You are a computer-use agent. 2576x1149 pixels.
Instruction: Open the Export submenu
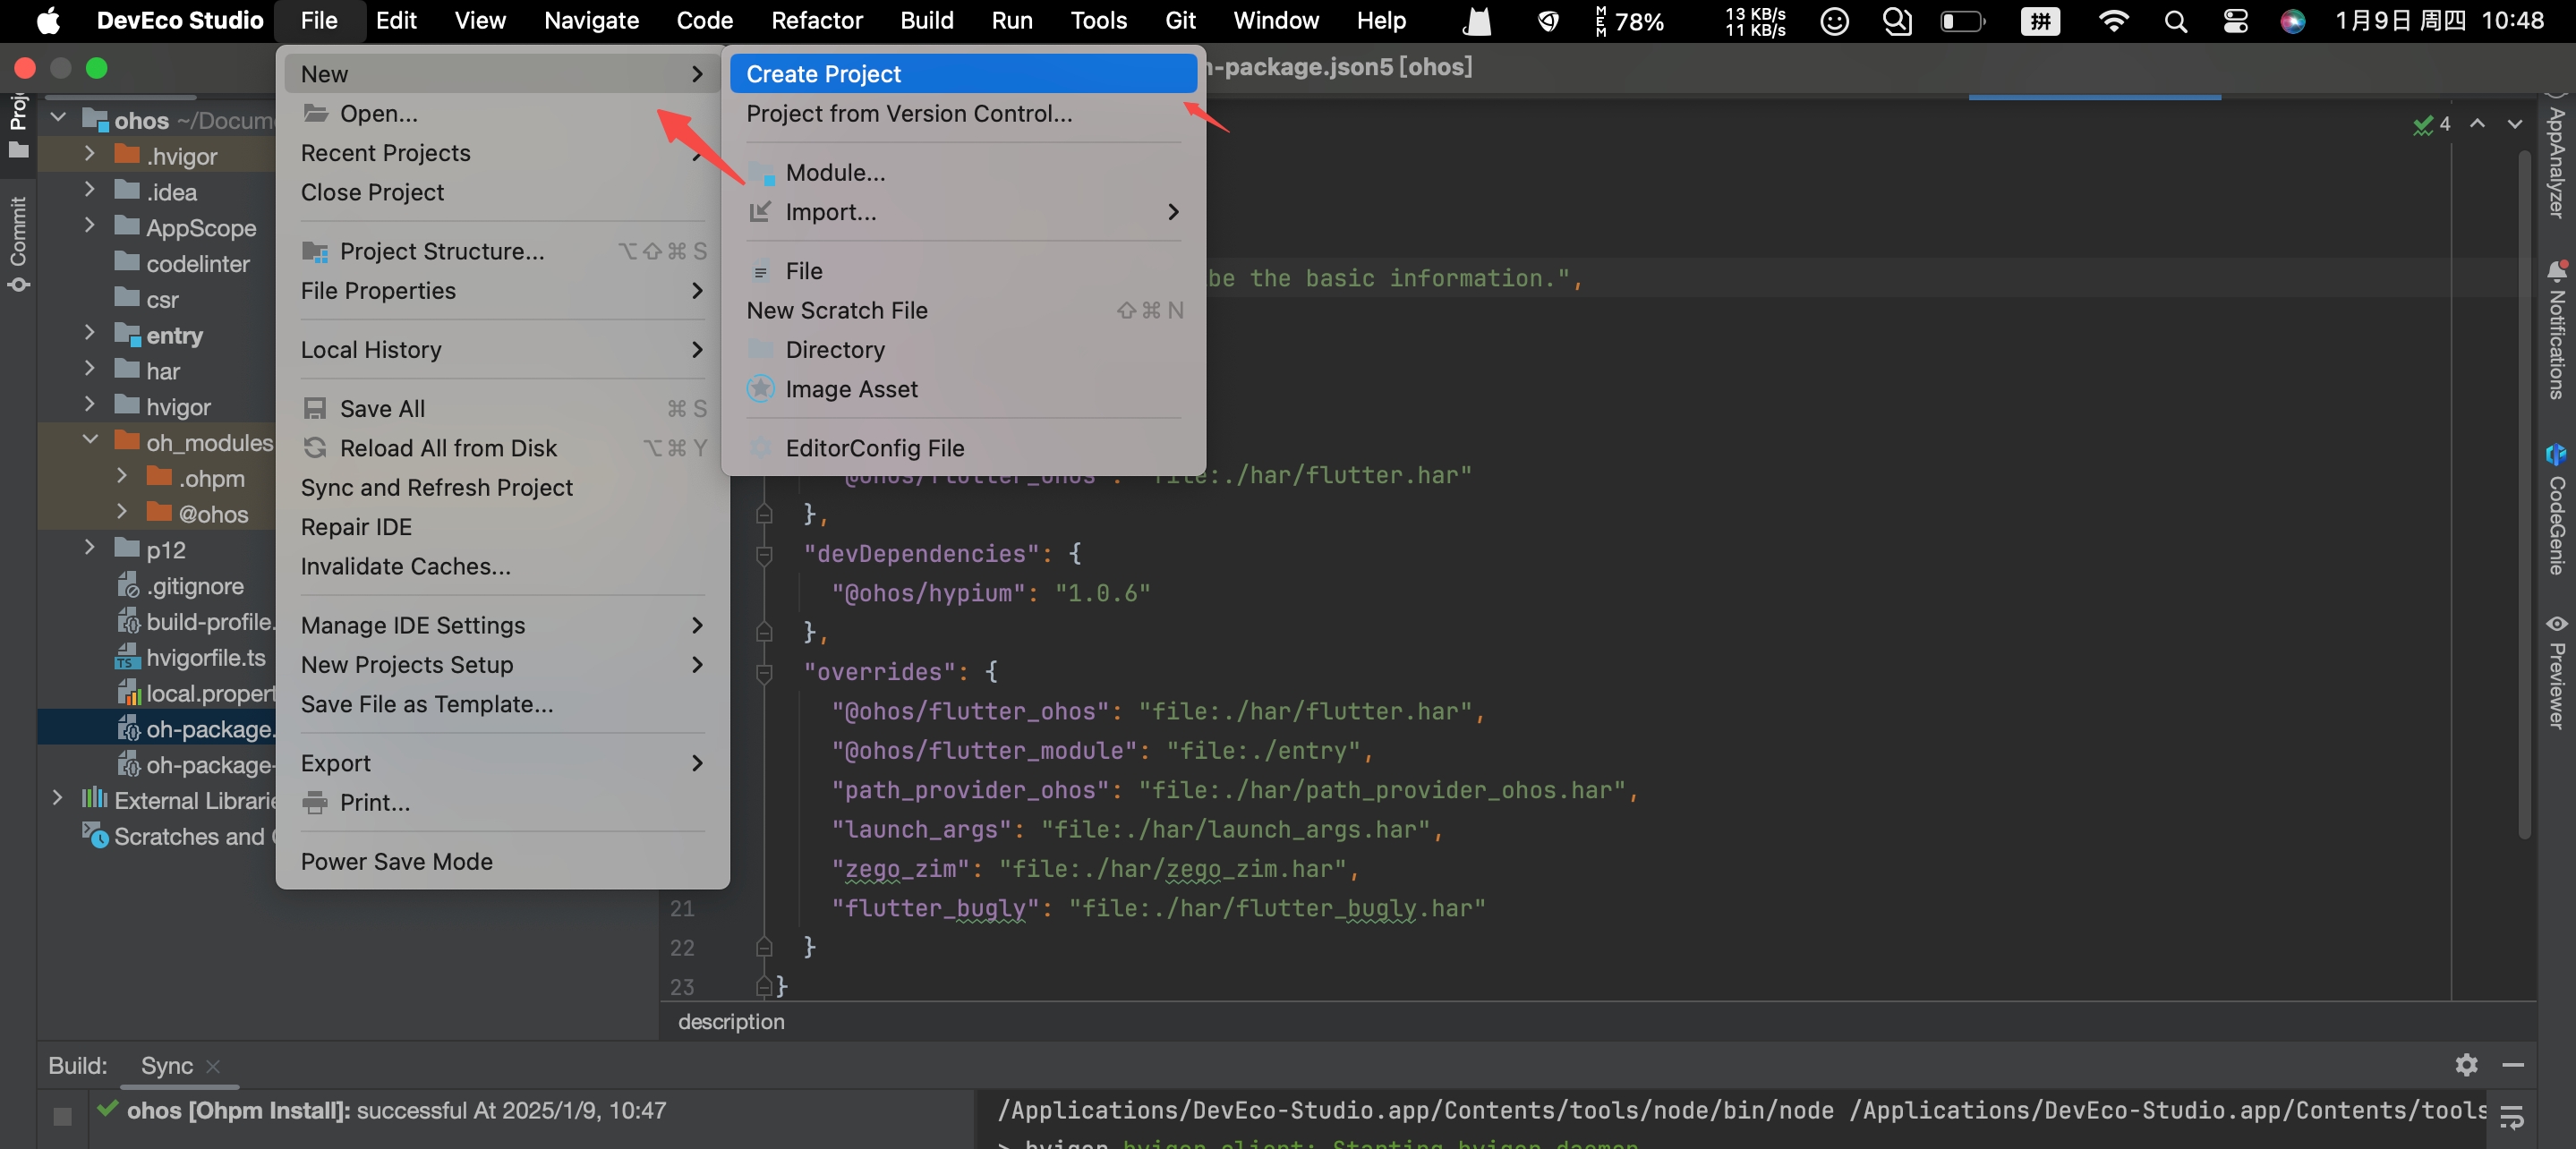(x=503, y=763)
